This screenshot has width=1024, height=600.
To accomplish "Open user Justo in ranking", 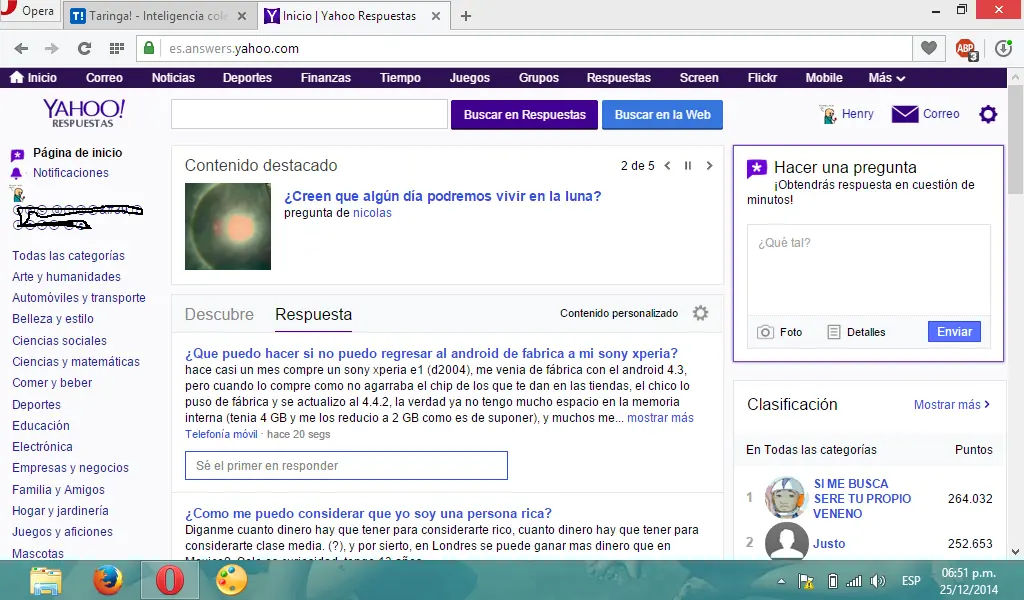I will pyautogui.click(x=829, y=544).
